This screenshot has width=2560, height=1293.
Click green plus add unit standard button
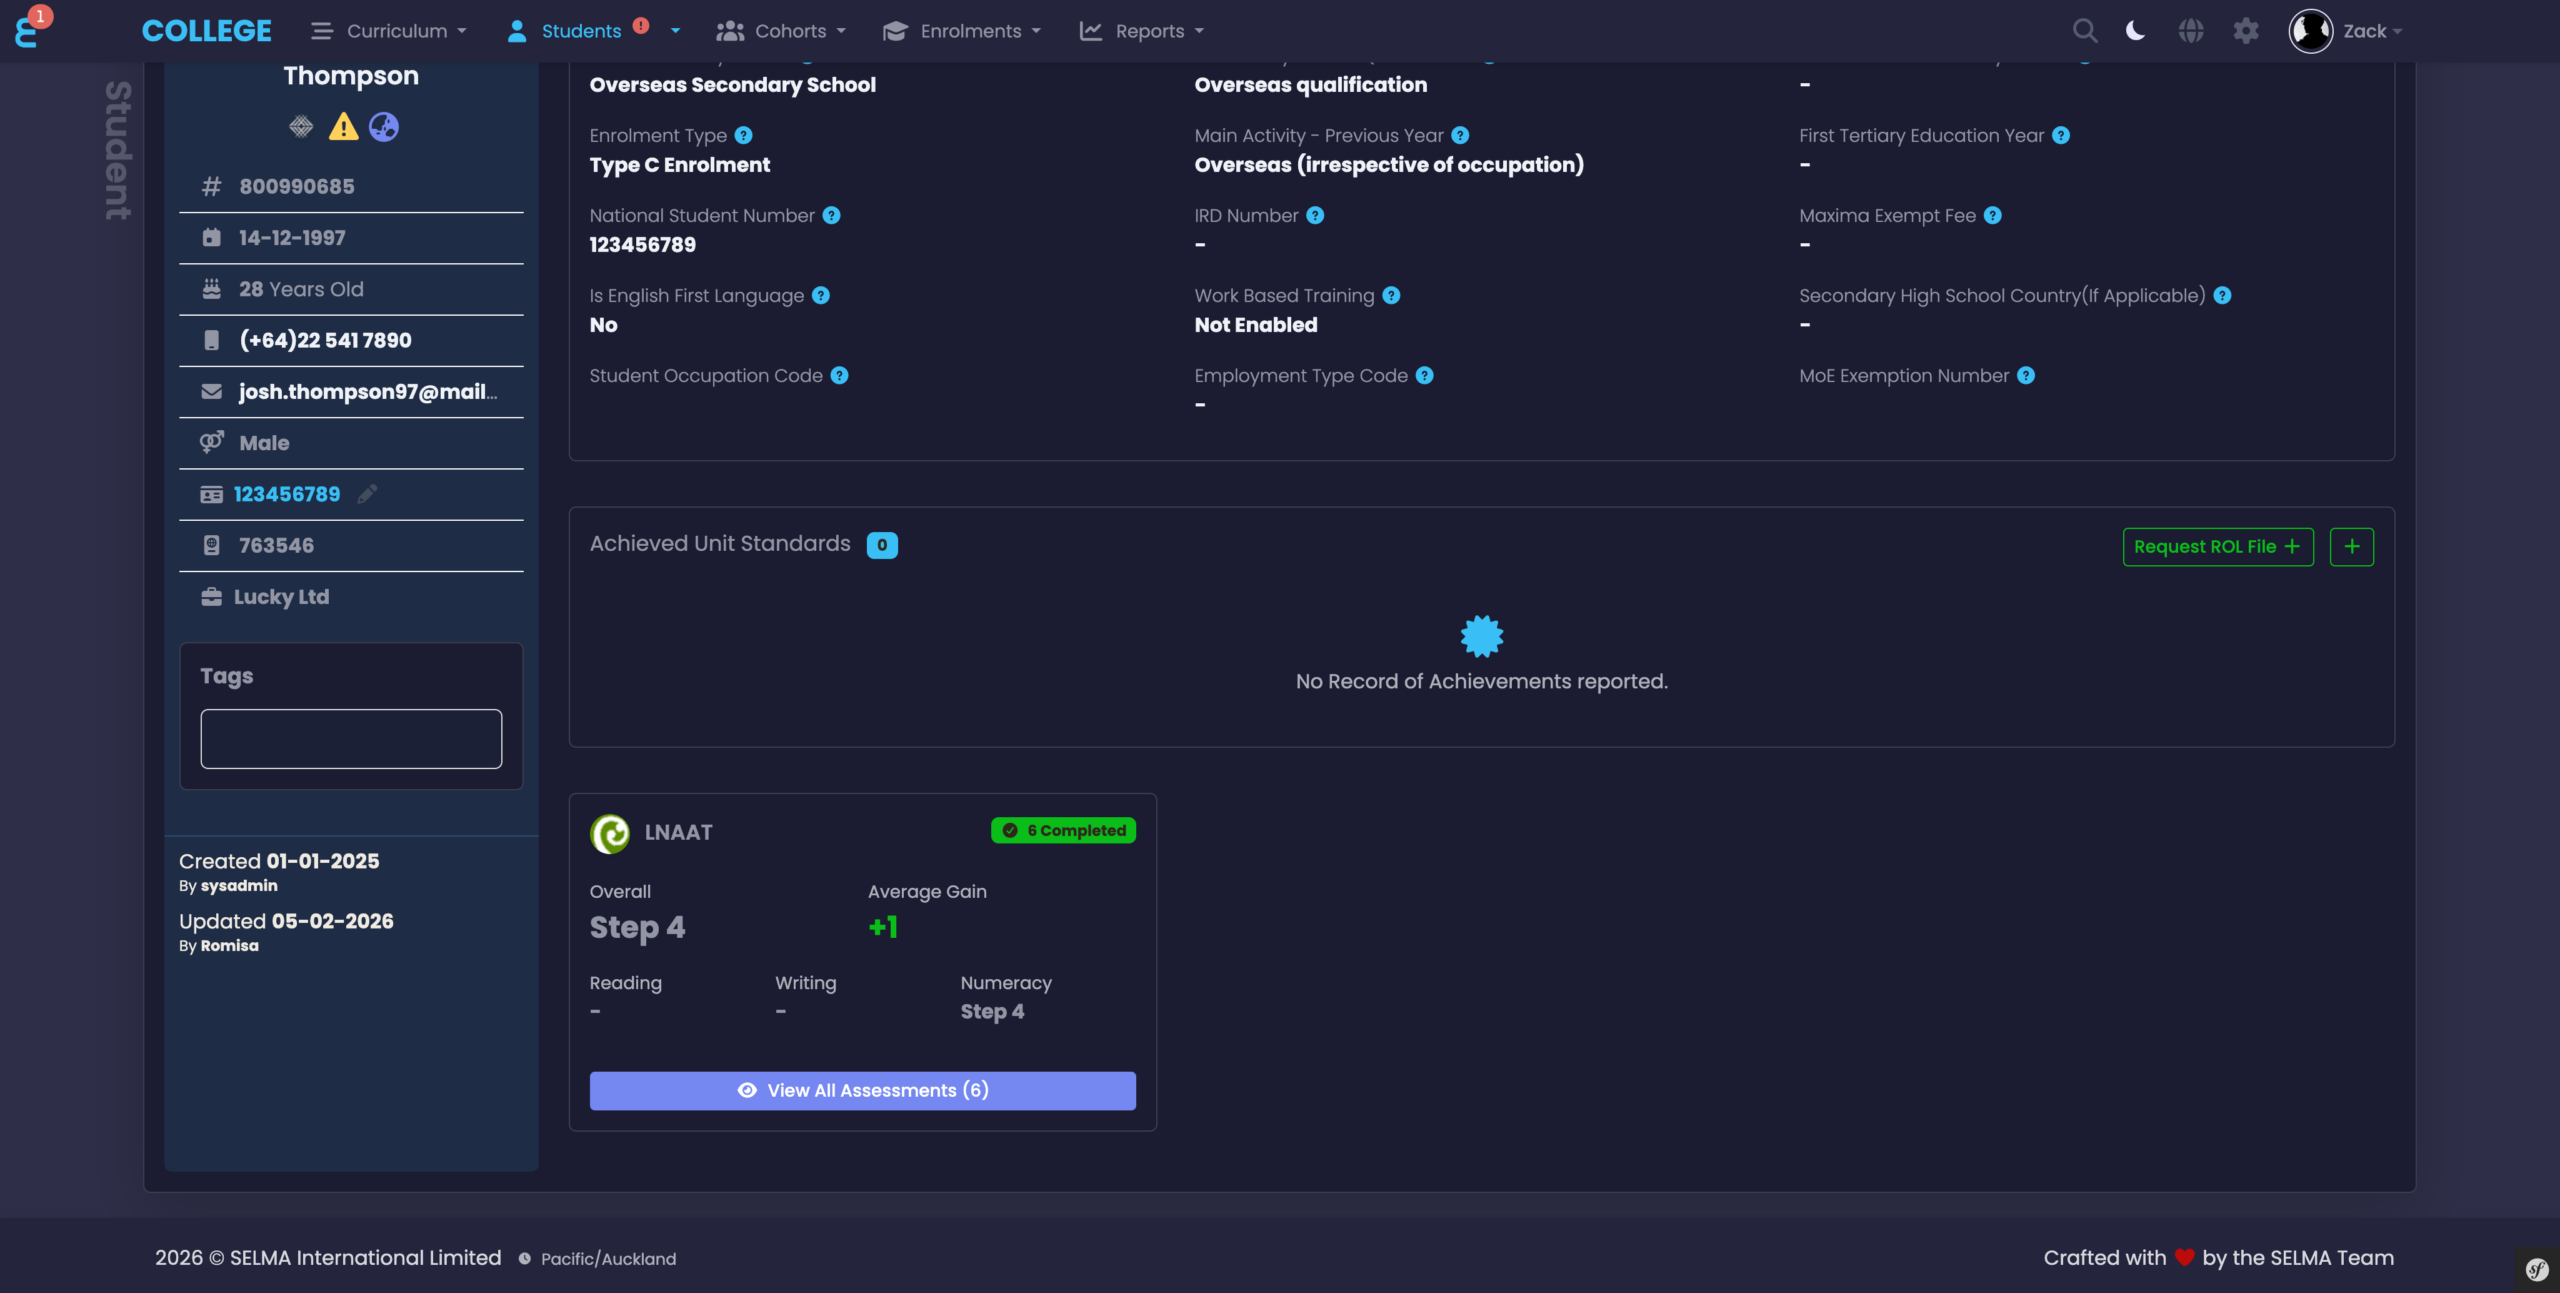tap(2351, 547)
